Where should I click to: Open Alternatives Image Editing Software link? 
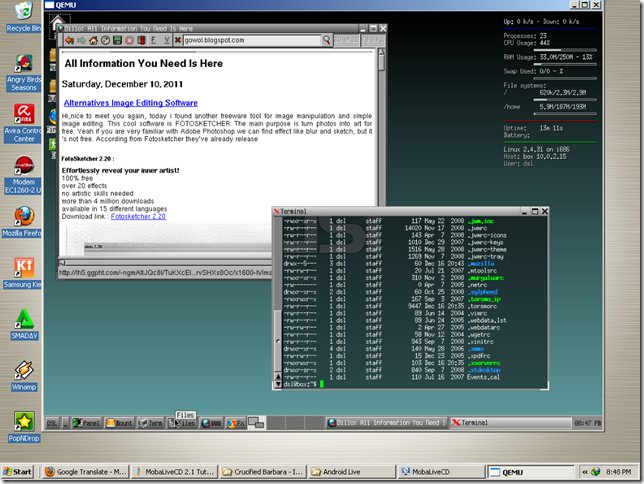(x=130, y=102)
